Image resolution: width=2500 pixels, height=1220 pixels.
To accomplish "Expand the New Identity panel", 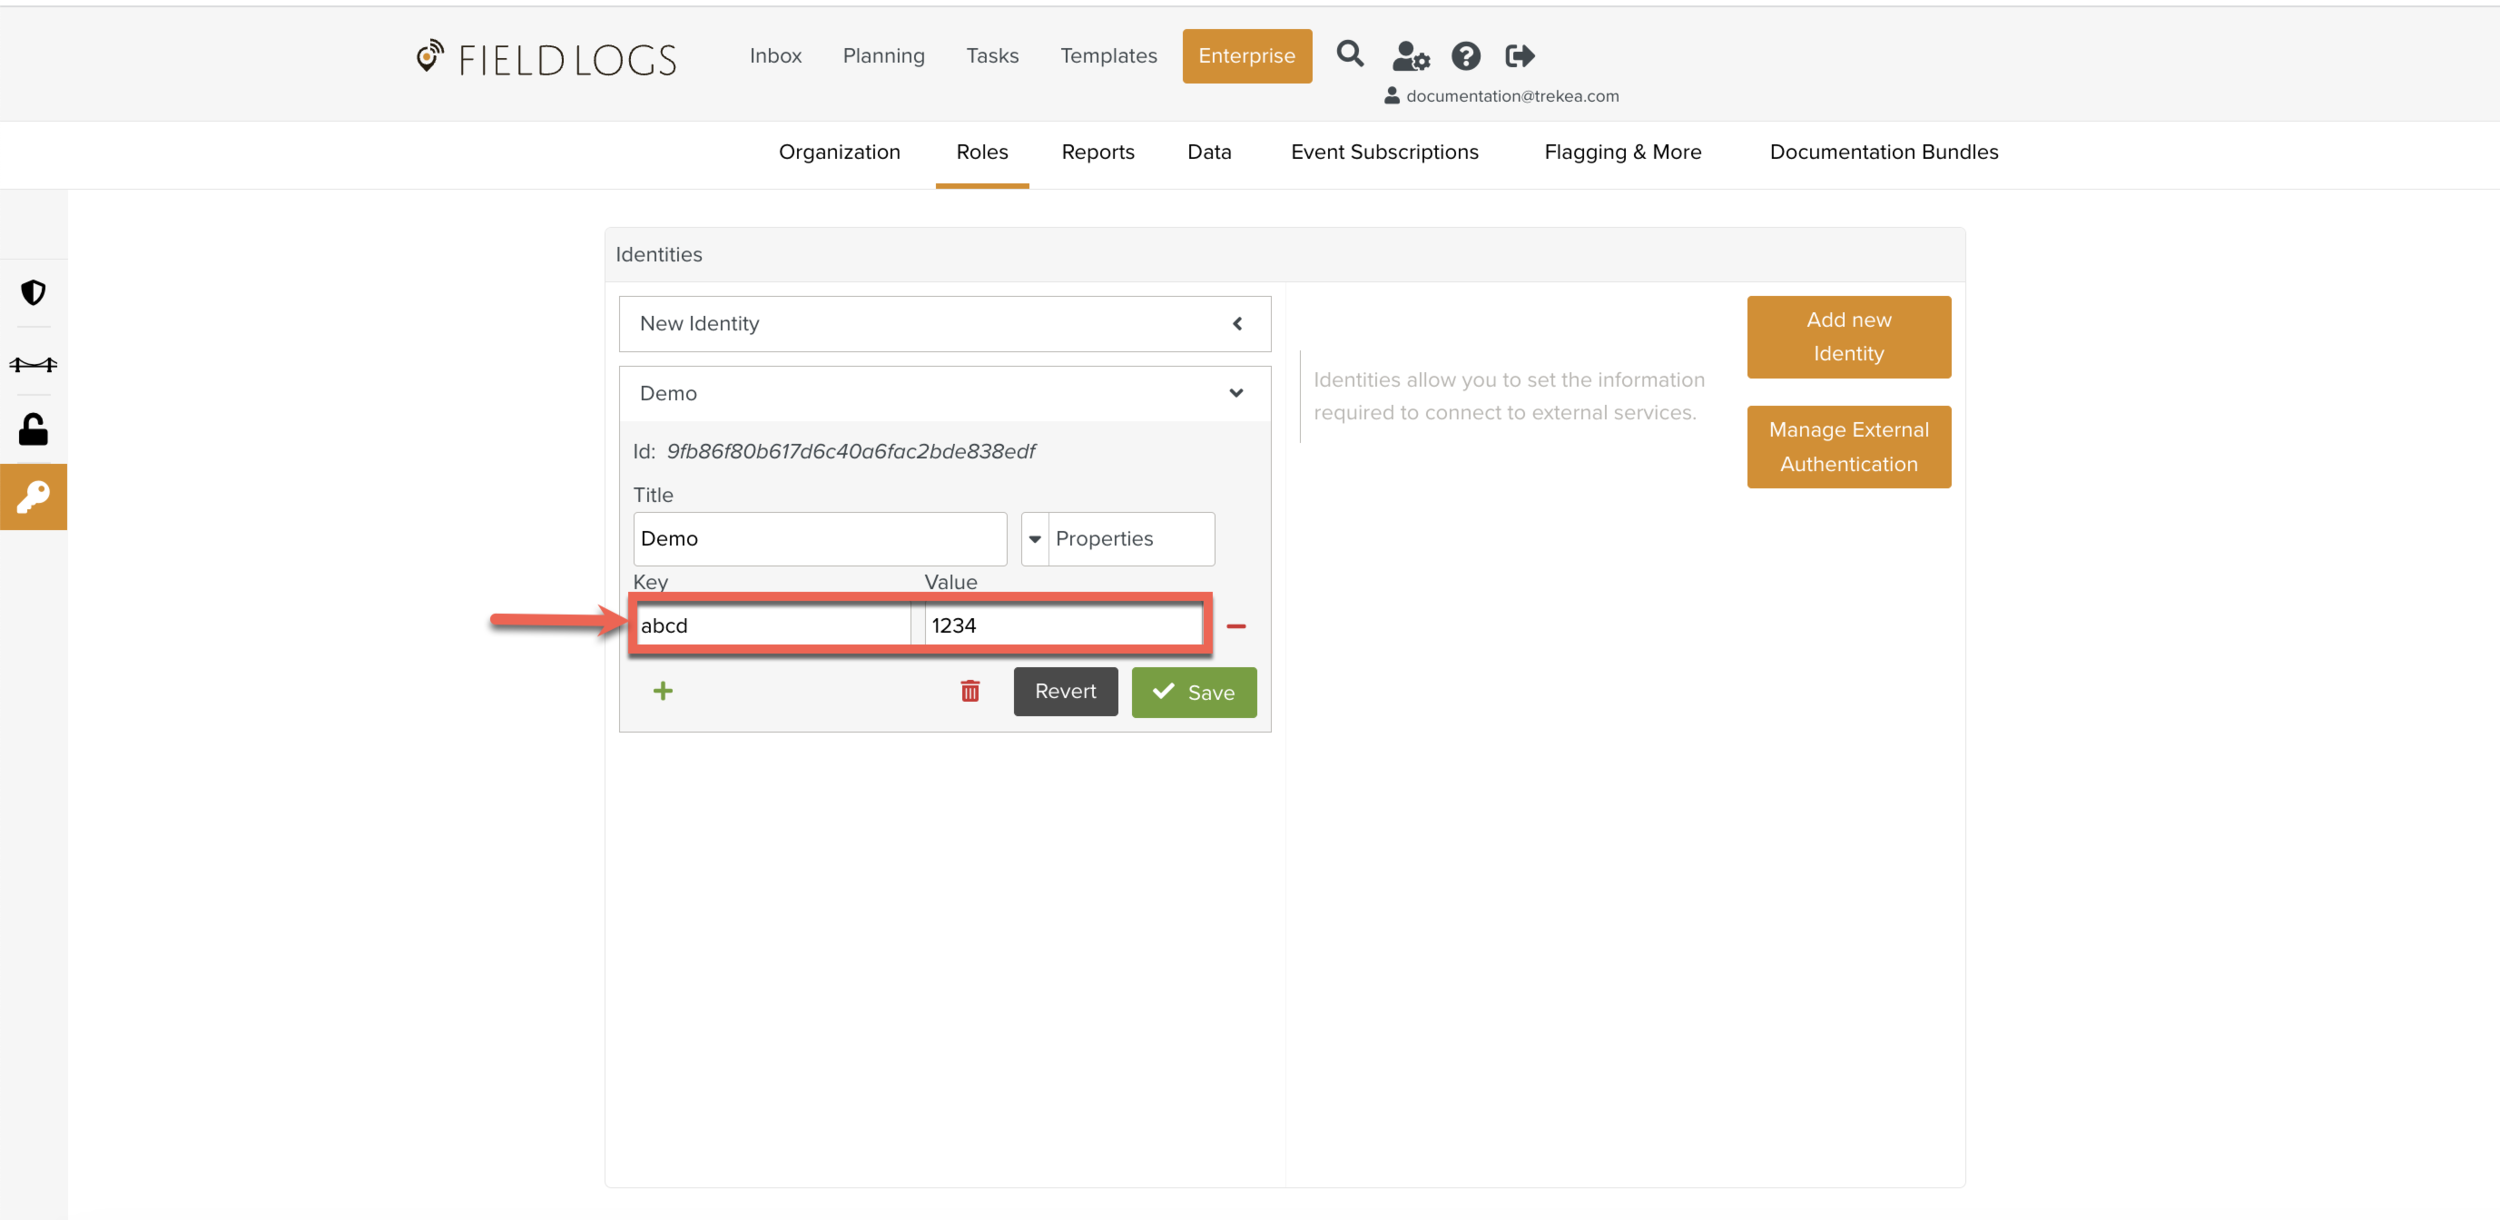I will (1237, 324).
